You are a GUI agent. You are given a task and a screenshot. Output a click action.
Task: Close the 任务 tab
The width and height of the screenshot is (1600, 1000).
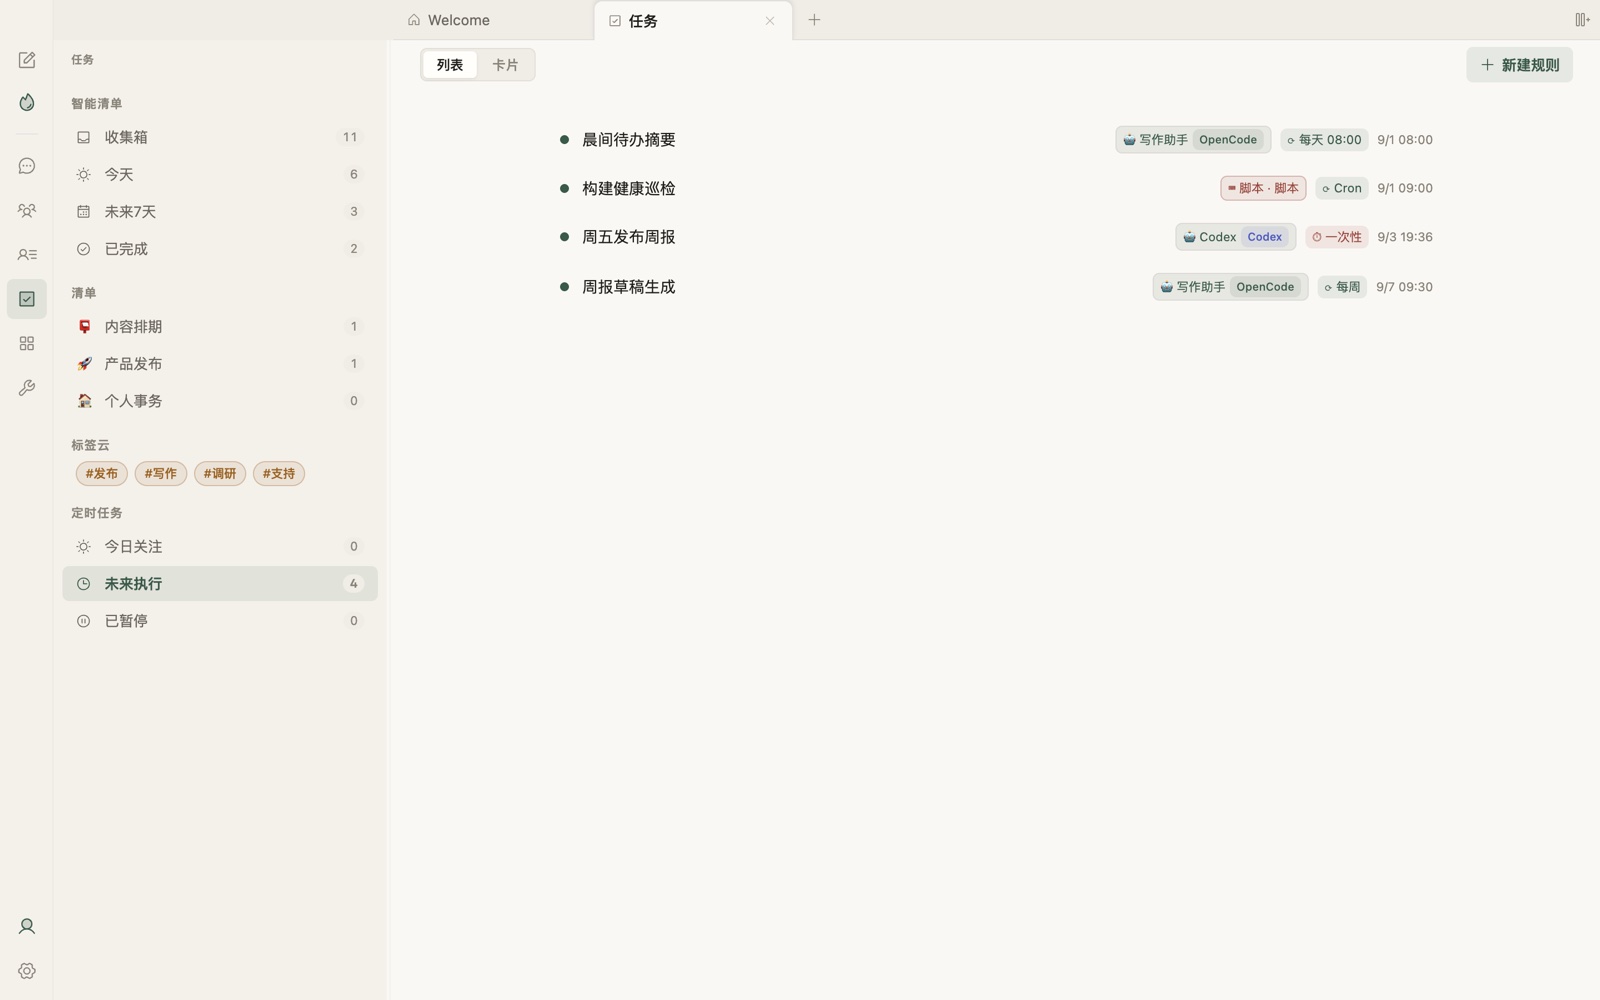(x=770, y=21)
